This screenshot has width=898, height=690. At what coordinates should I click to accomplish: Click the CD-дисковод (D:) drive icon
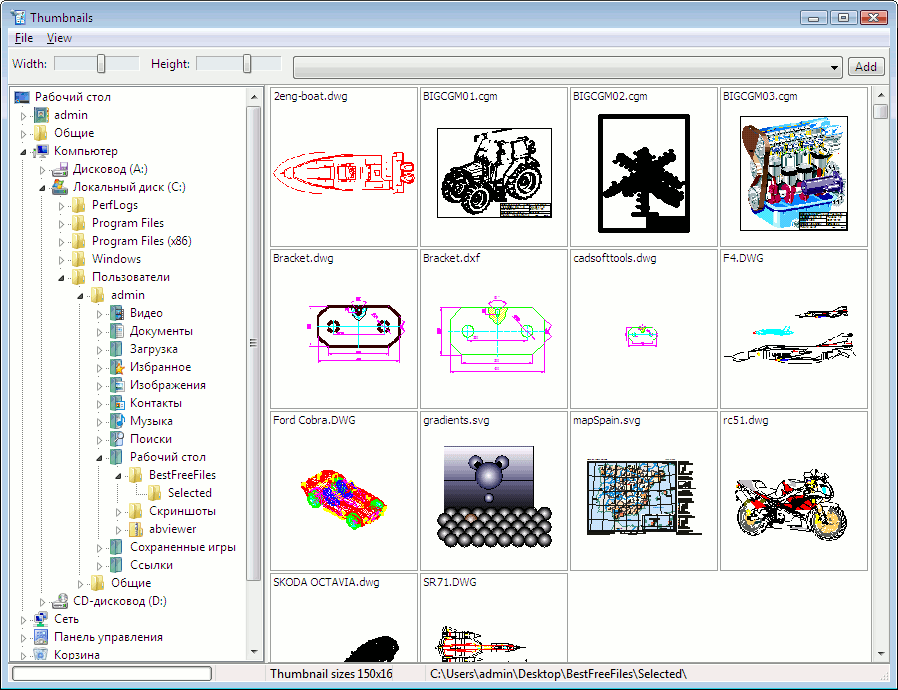coord(60,601)
